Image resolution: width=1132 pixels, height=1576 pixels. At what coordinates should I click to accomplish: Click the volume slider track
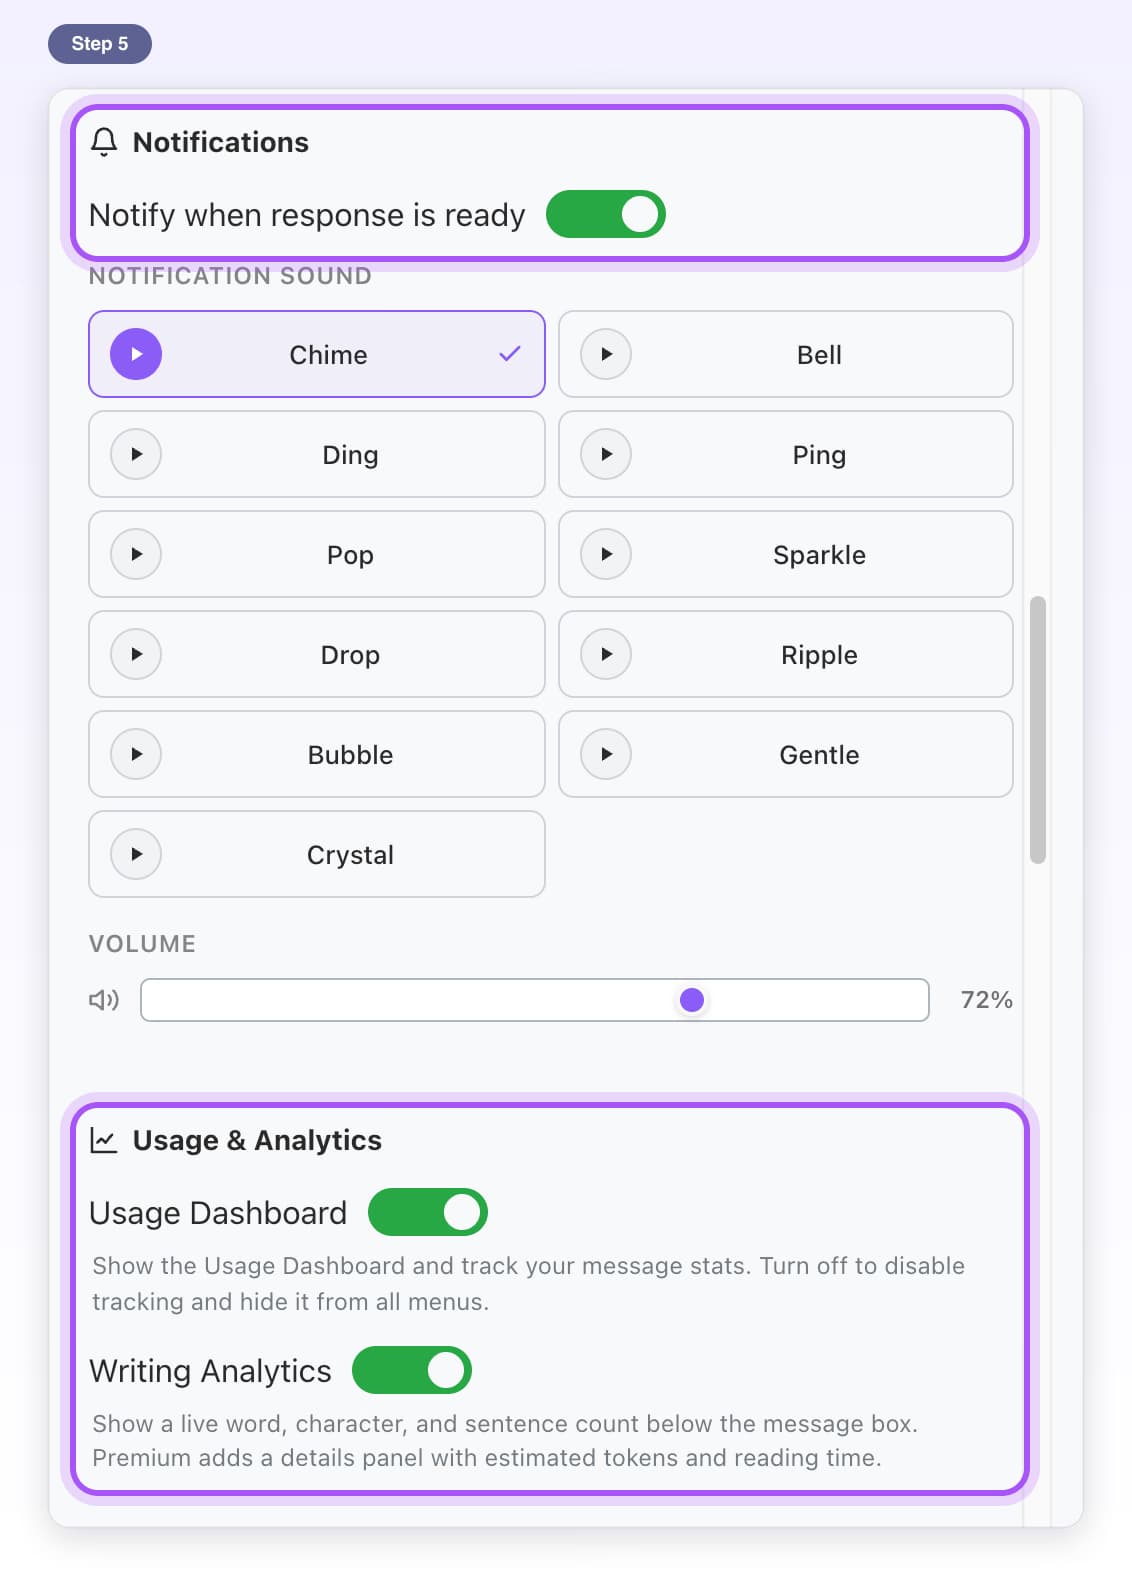(x=535, y=1000)
